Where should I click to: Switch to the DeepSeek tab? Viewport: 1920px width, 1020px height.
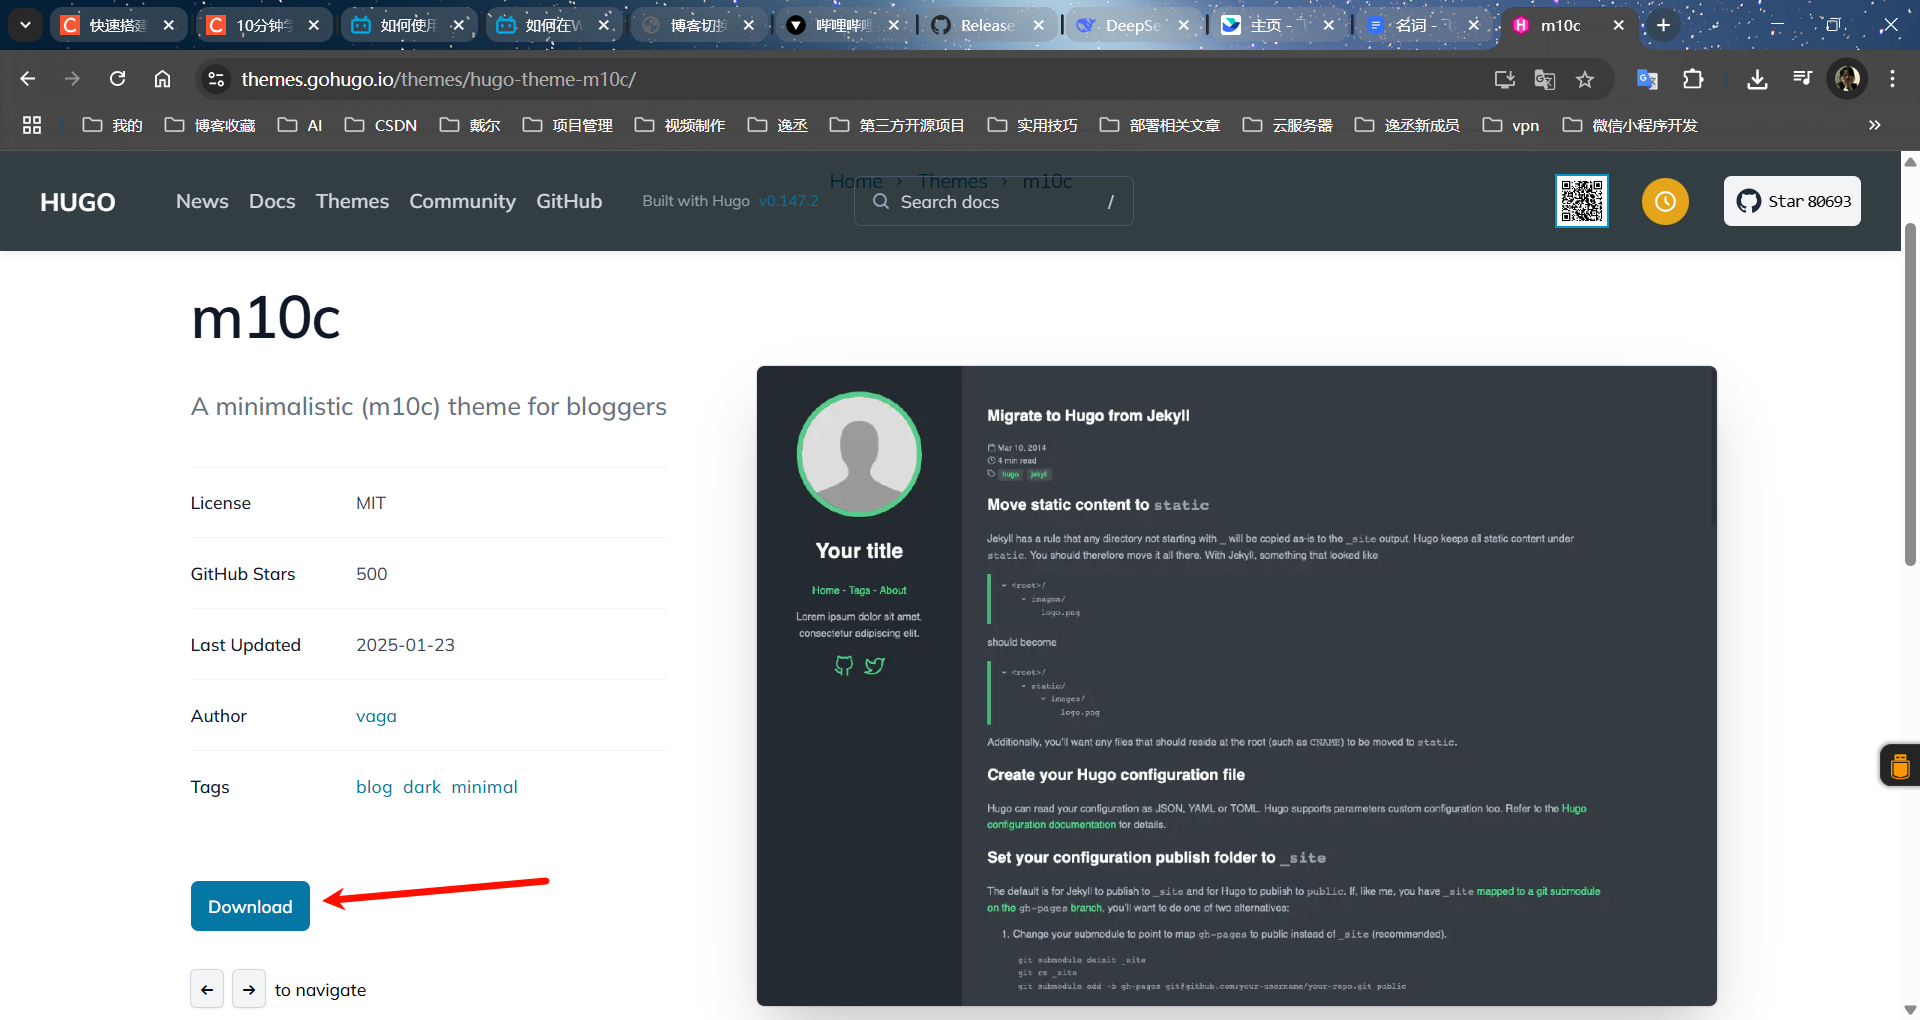1132,25
